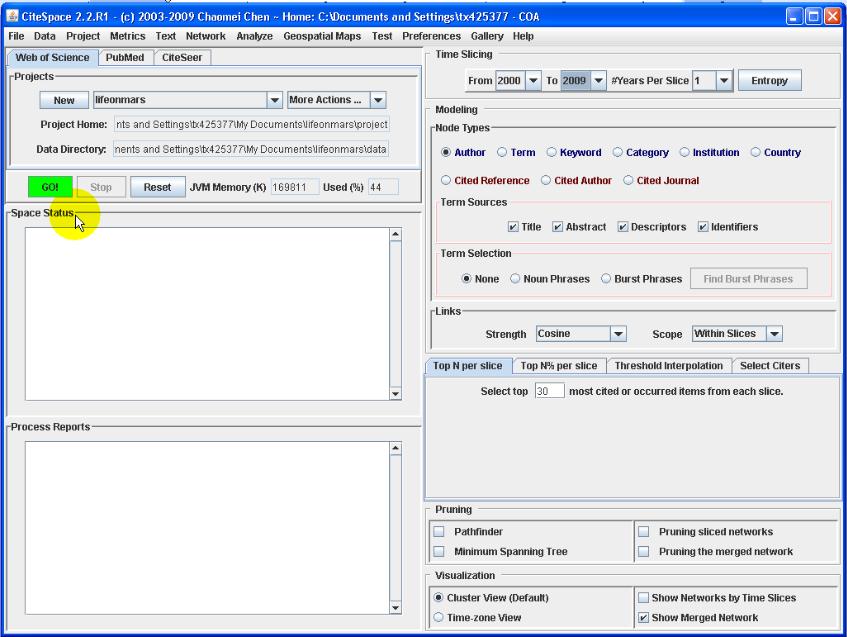This screenshot has height=637, width=847.
Task: Select the Country node type
Action: [756, 152]
